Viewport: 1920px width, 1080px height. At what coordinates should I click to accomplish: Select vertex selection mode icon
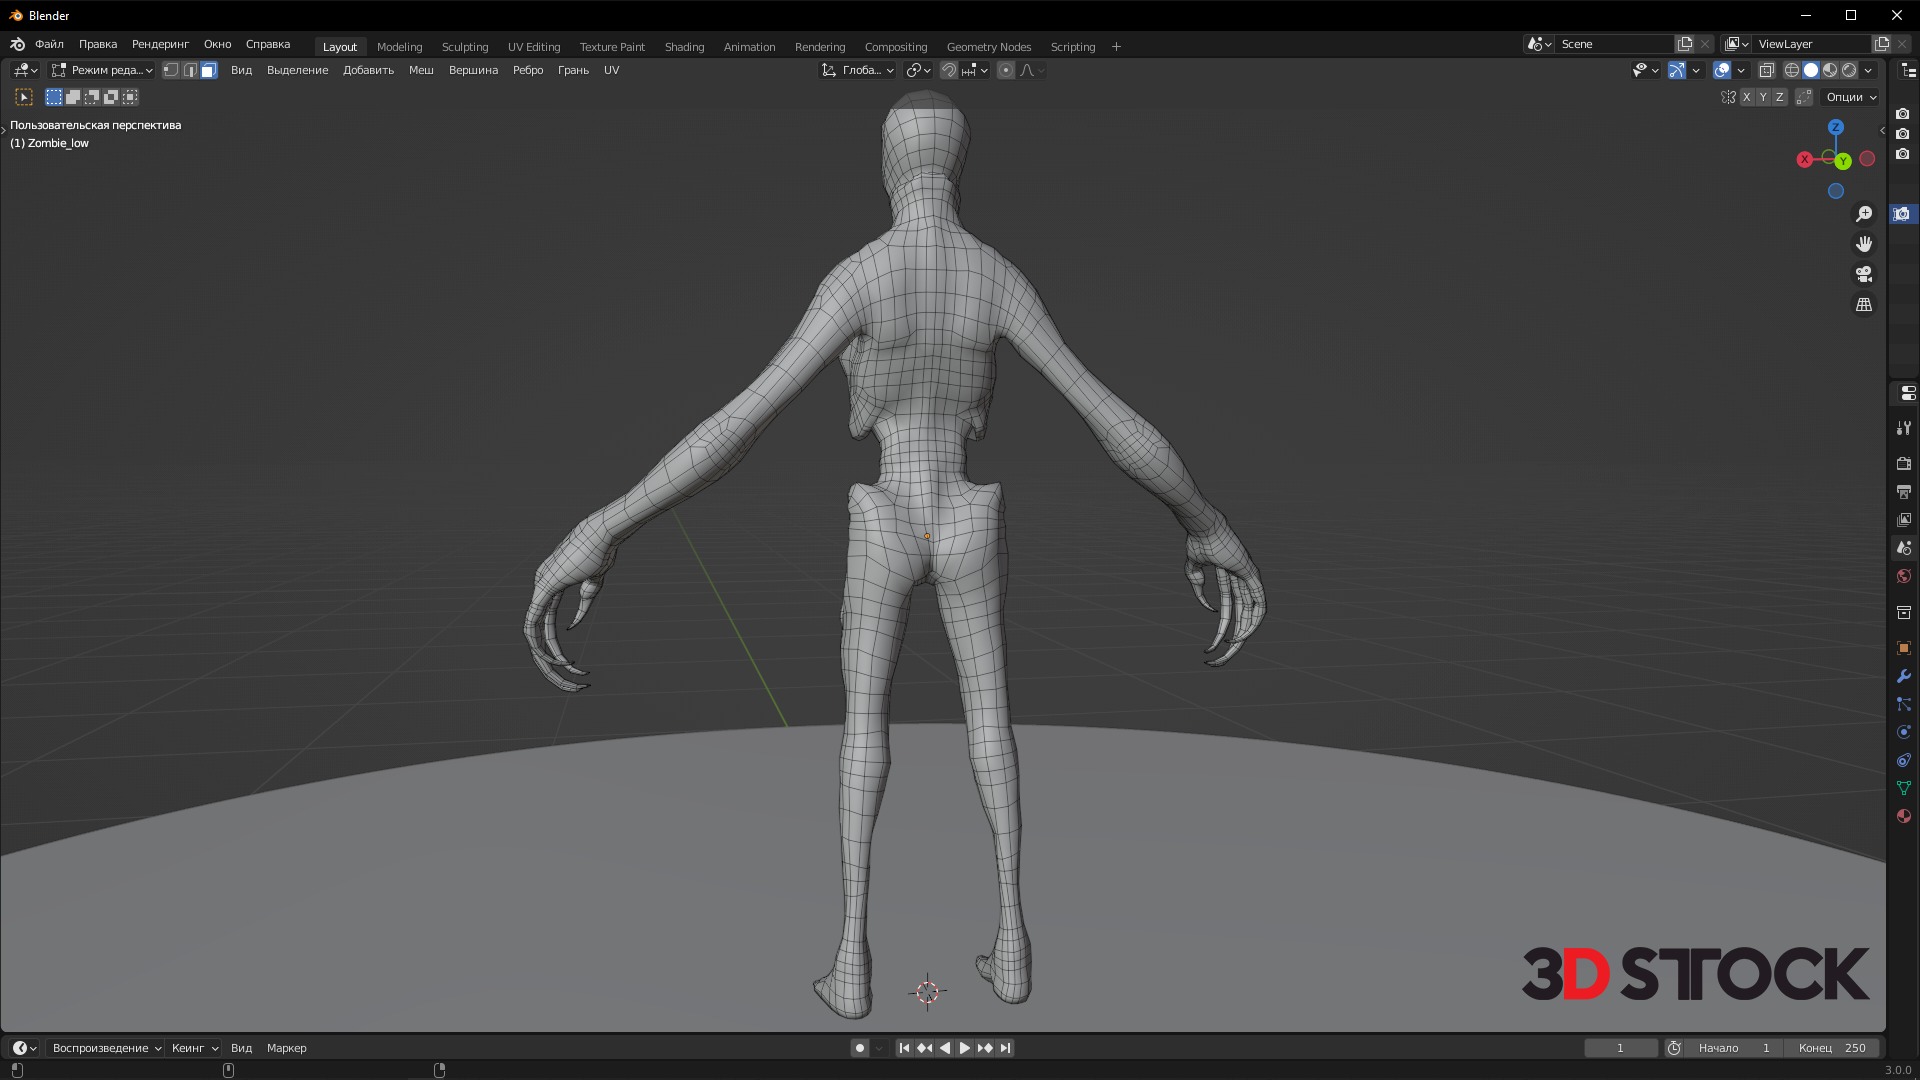(171, 70)
